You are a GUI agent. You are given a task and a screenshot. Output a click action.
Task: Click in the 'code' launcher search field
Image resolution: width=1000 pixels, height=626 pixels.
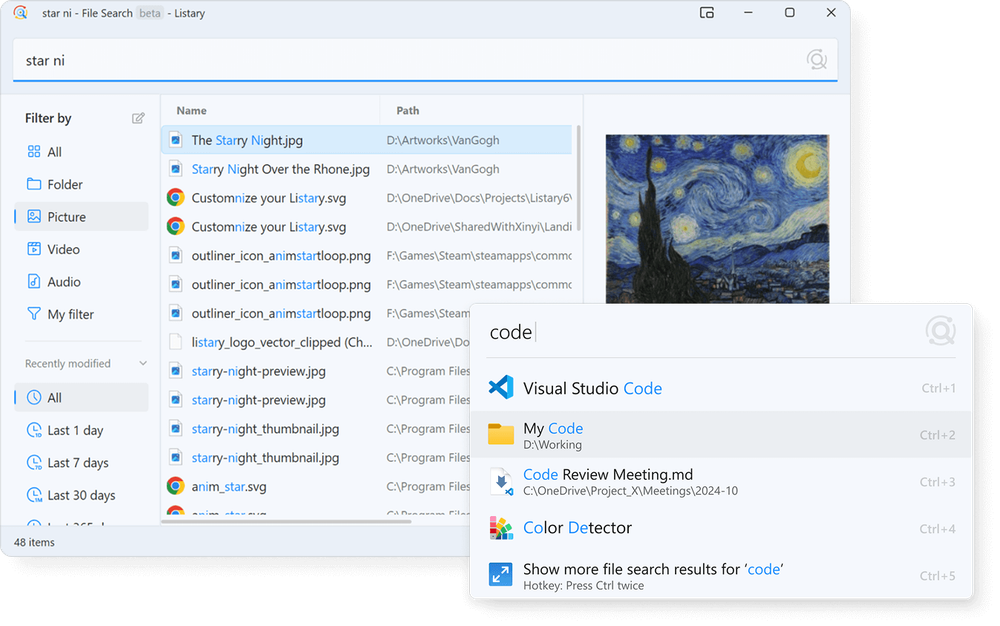(702, 332)
